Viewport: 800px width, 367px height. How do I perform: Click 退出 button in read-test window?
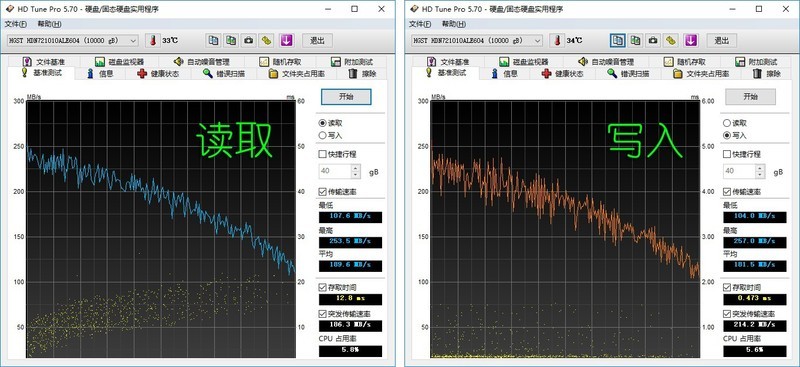coord(317,40)
